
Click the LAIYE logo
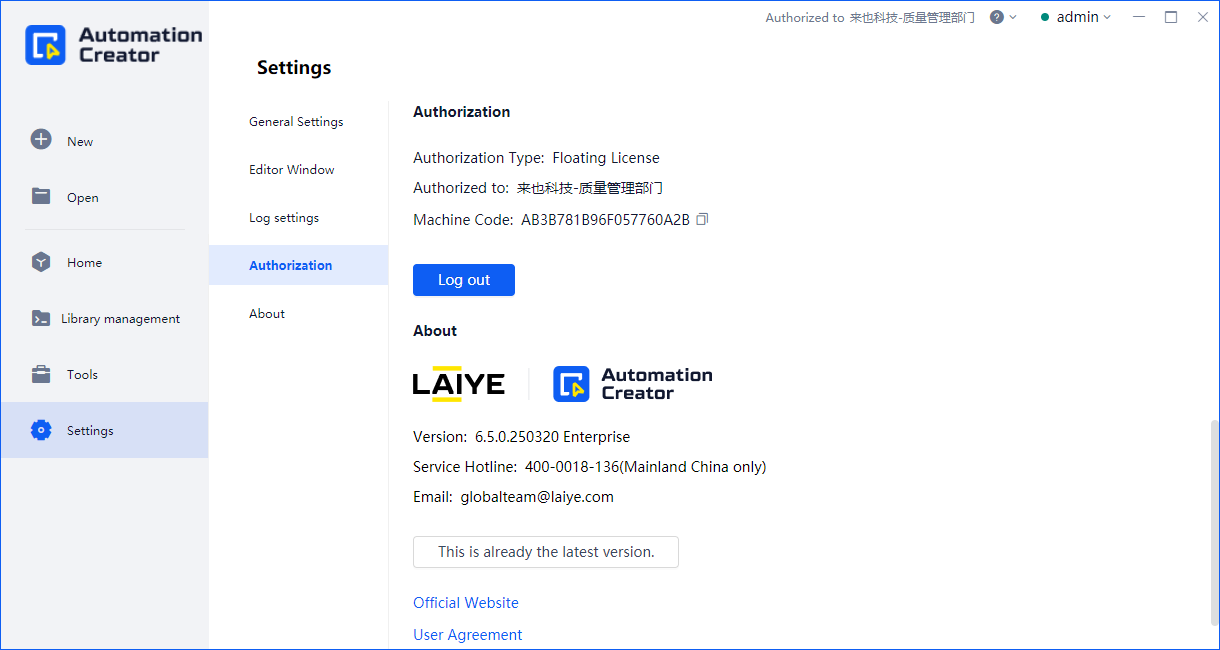click(x=459, y=384)
